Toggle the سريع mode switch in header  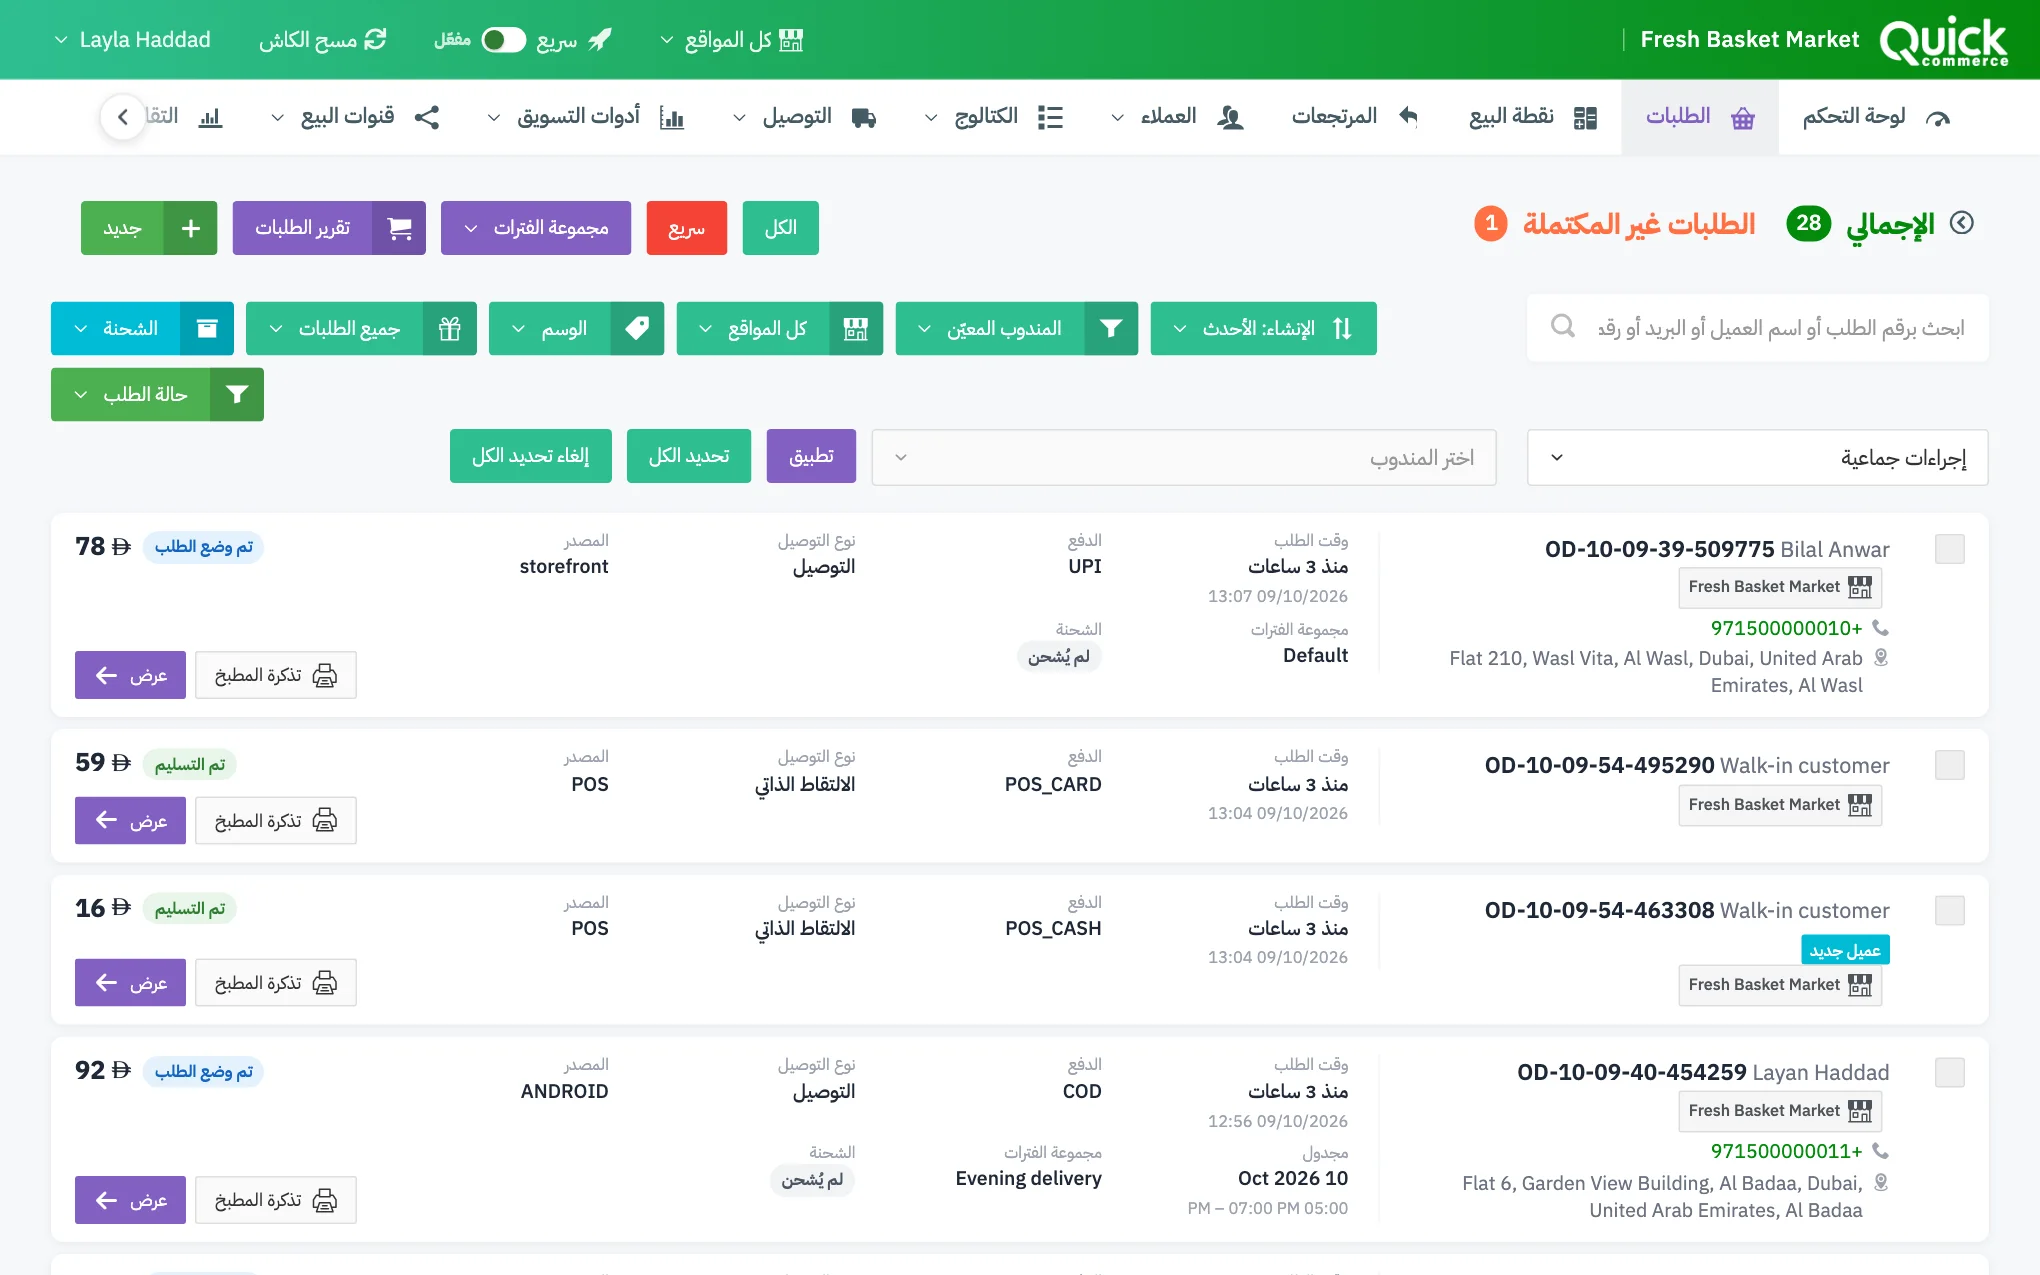coord(503,39)
